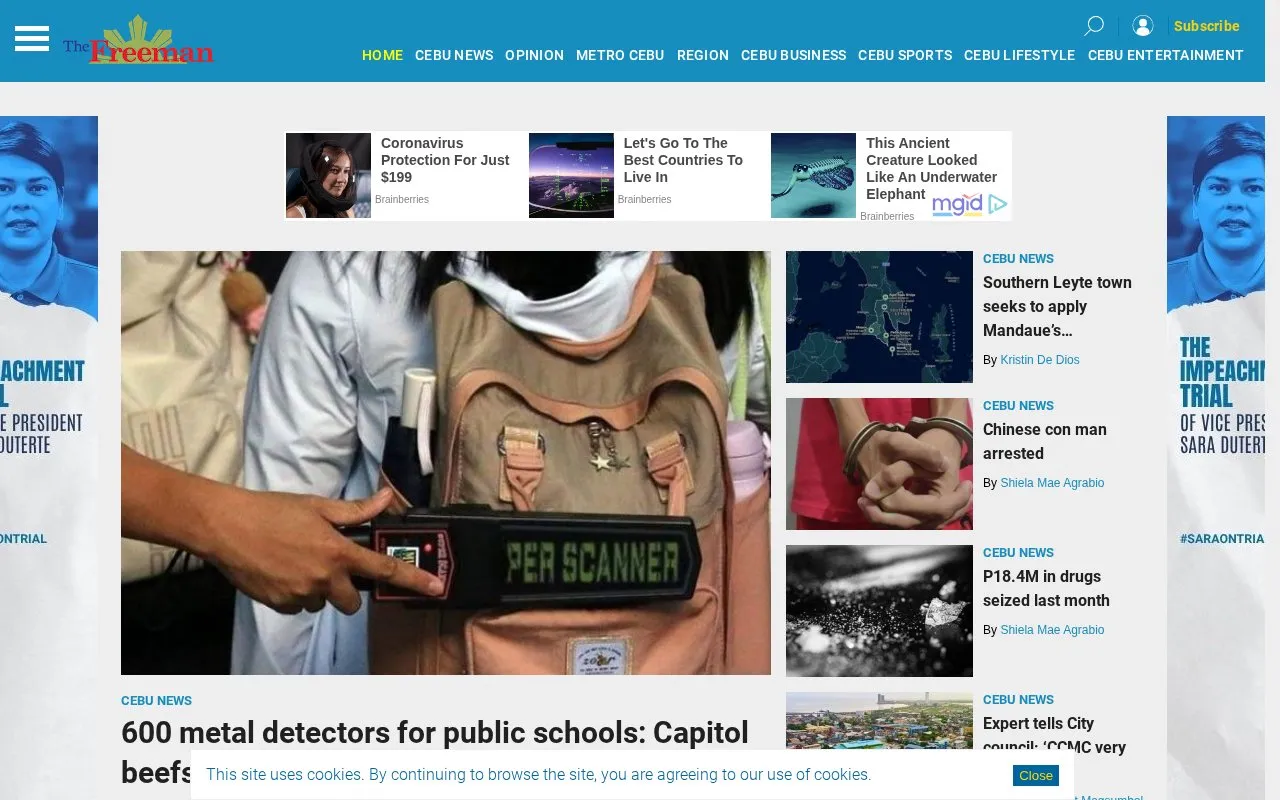Open the search magnifier icon
The image size is (1280, 800).
(1094, 26)
